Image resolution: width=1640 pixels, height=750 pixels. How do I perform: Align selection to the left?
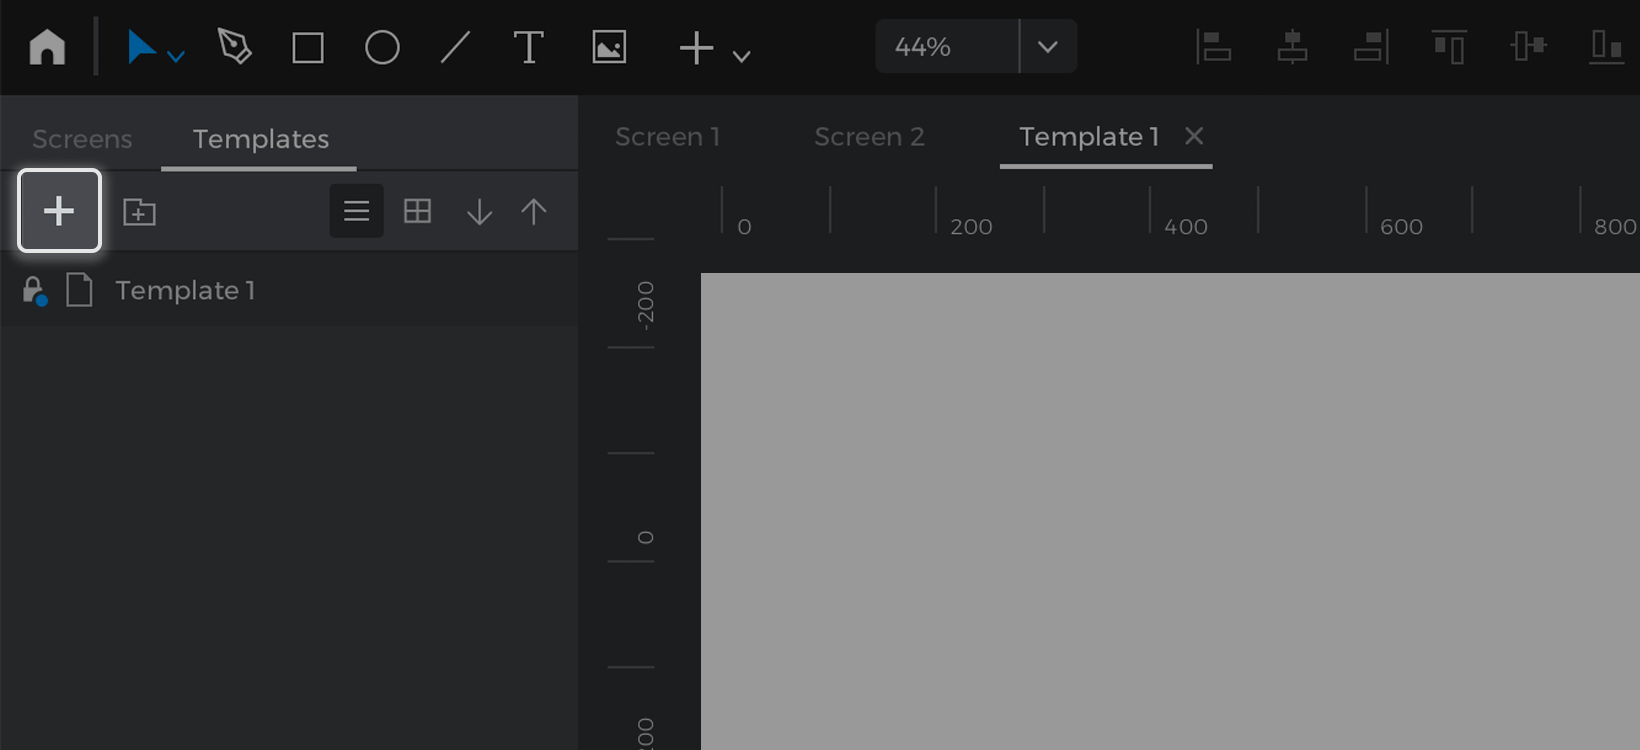(x=1213, y=46)
